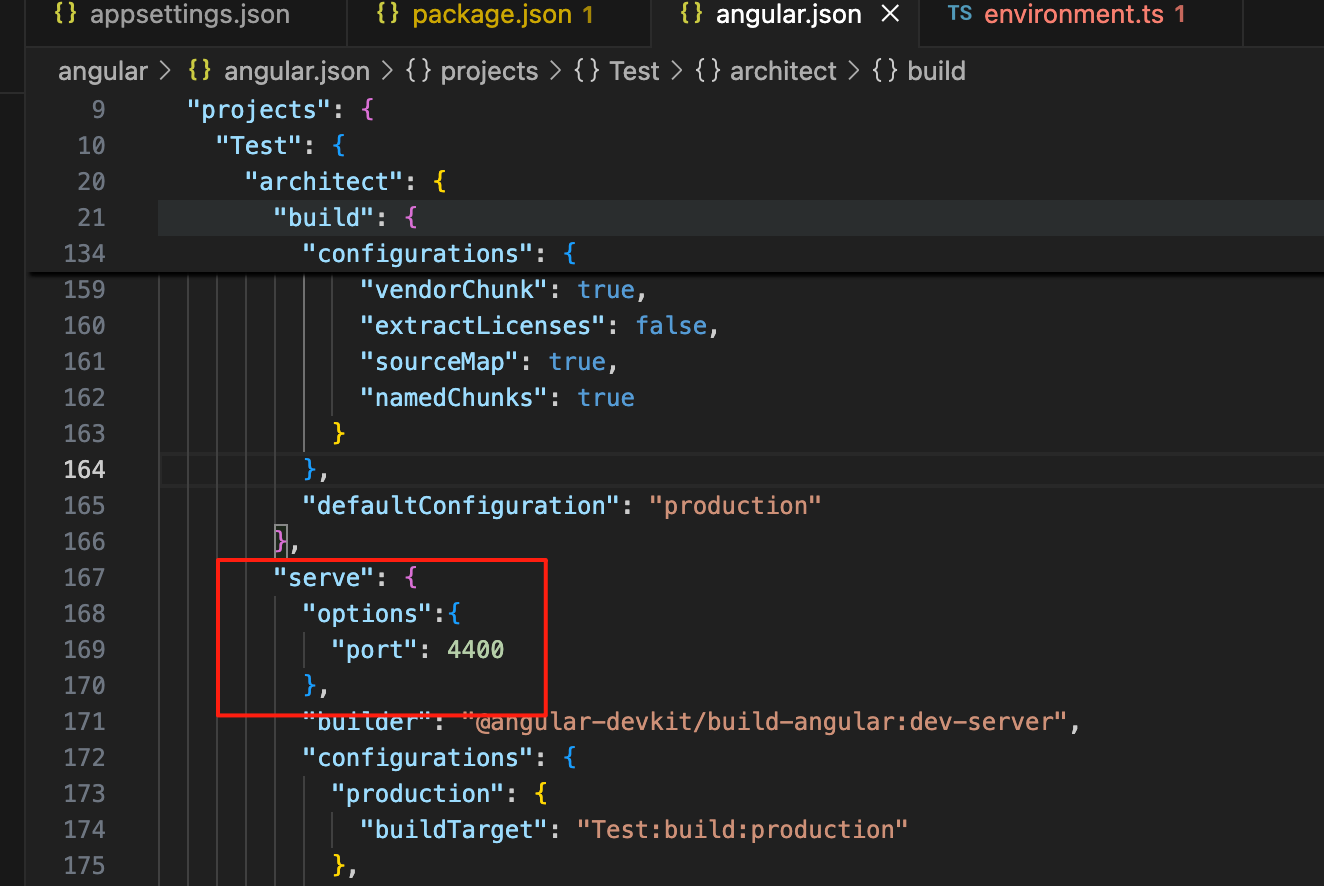This screenshot has height=886, width=1324.
Task: Open the build breadcrumb dropdown
Action: (x=936, y=72)
